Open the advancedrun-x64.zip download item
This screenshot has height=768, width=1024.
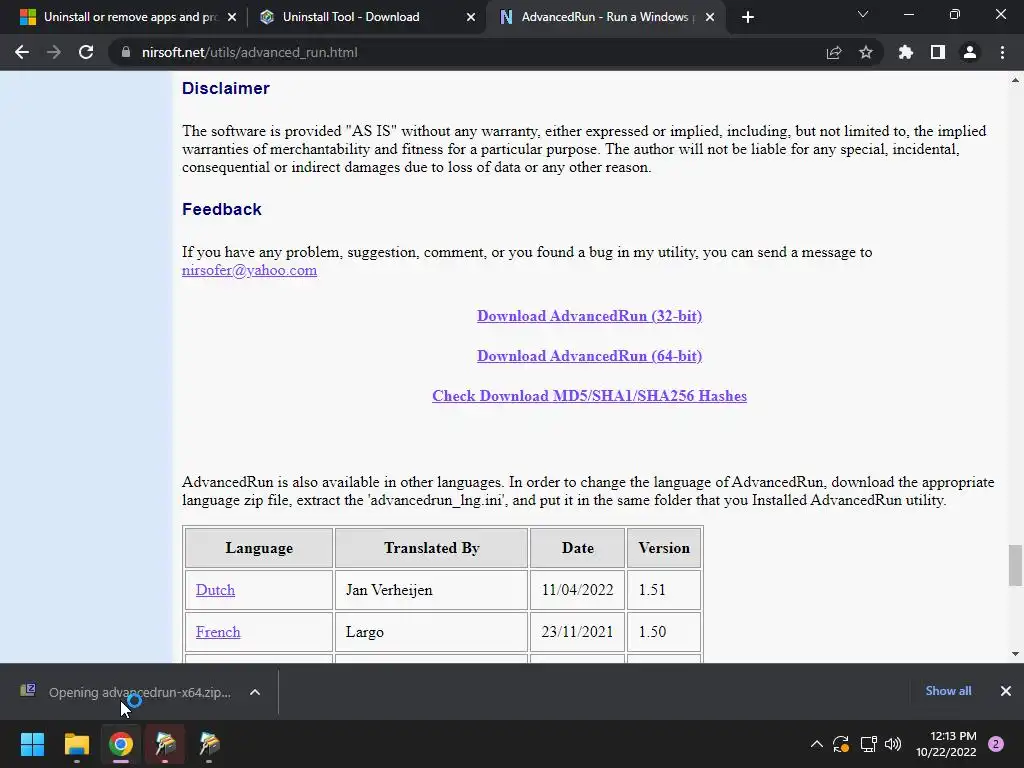point(125,692)
